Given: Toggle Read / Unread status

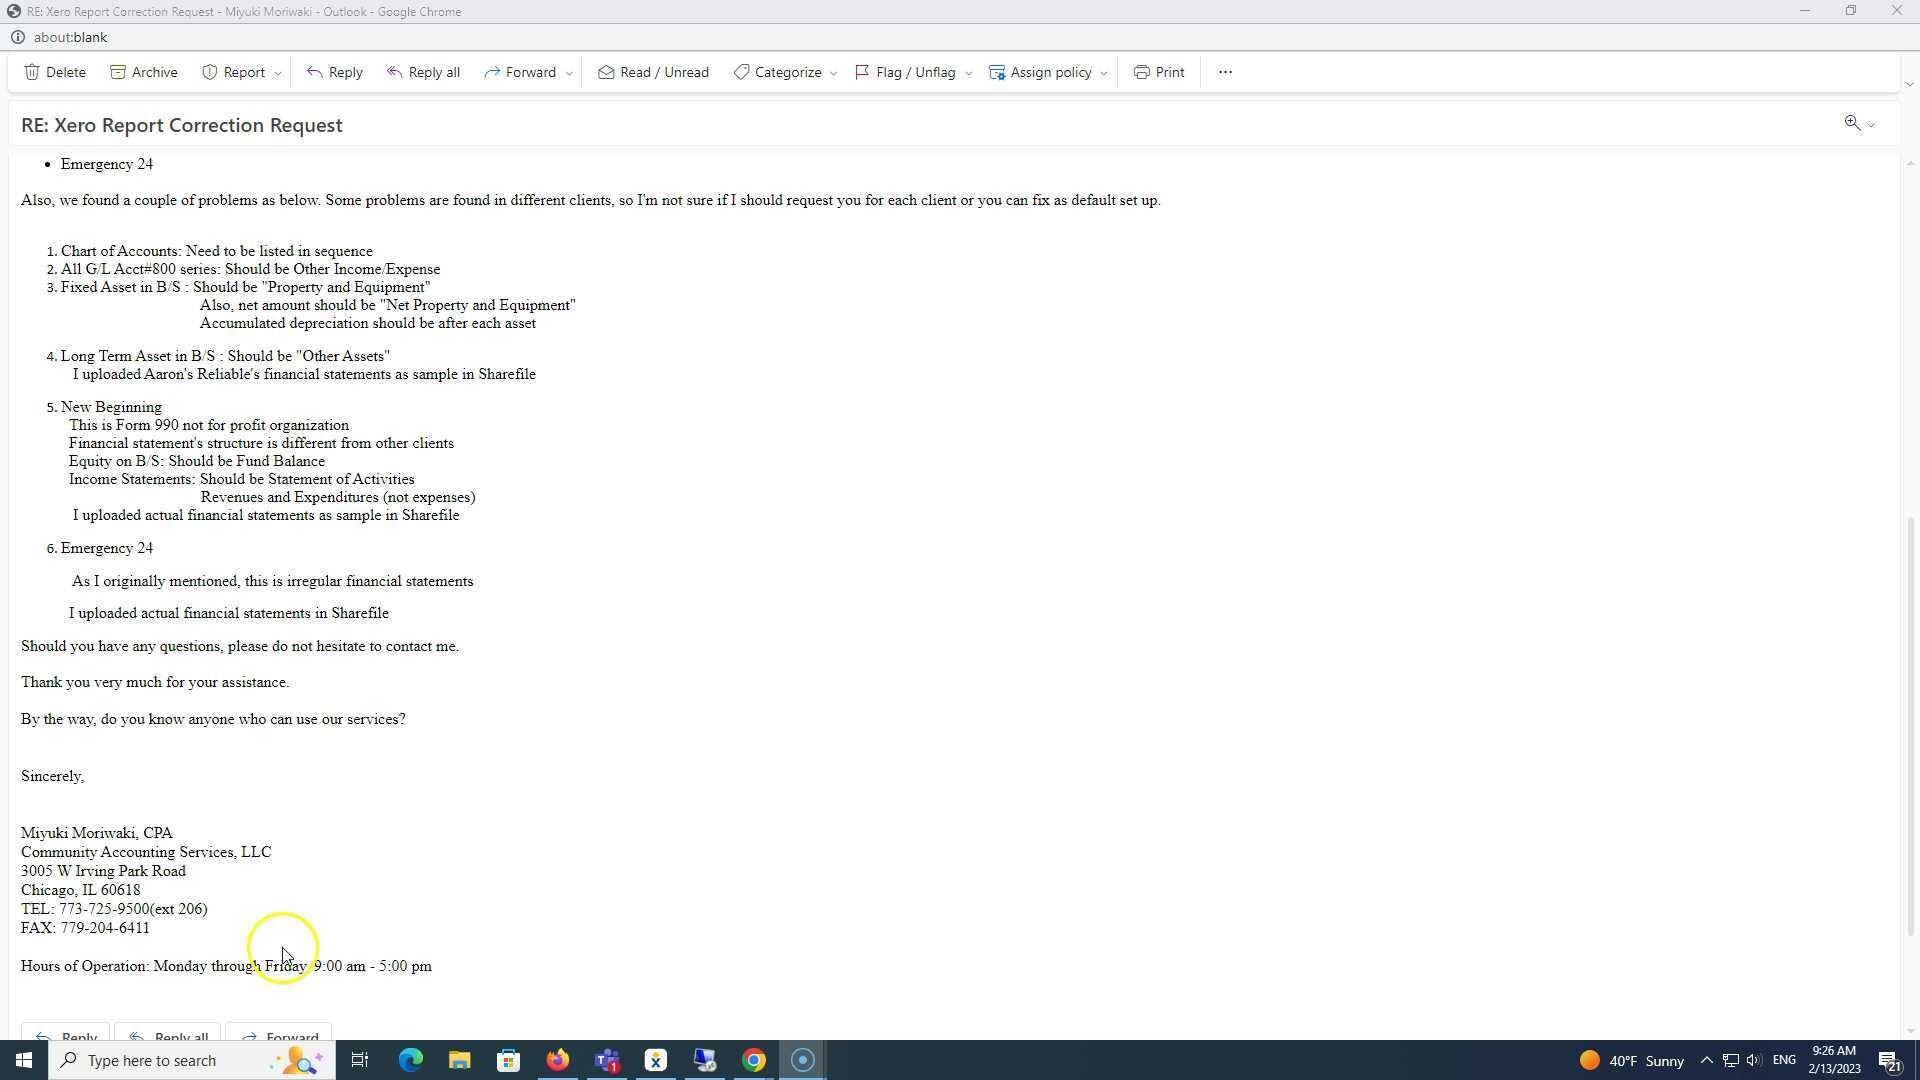Looking at the screenshot, I should [x=654, y=72].
